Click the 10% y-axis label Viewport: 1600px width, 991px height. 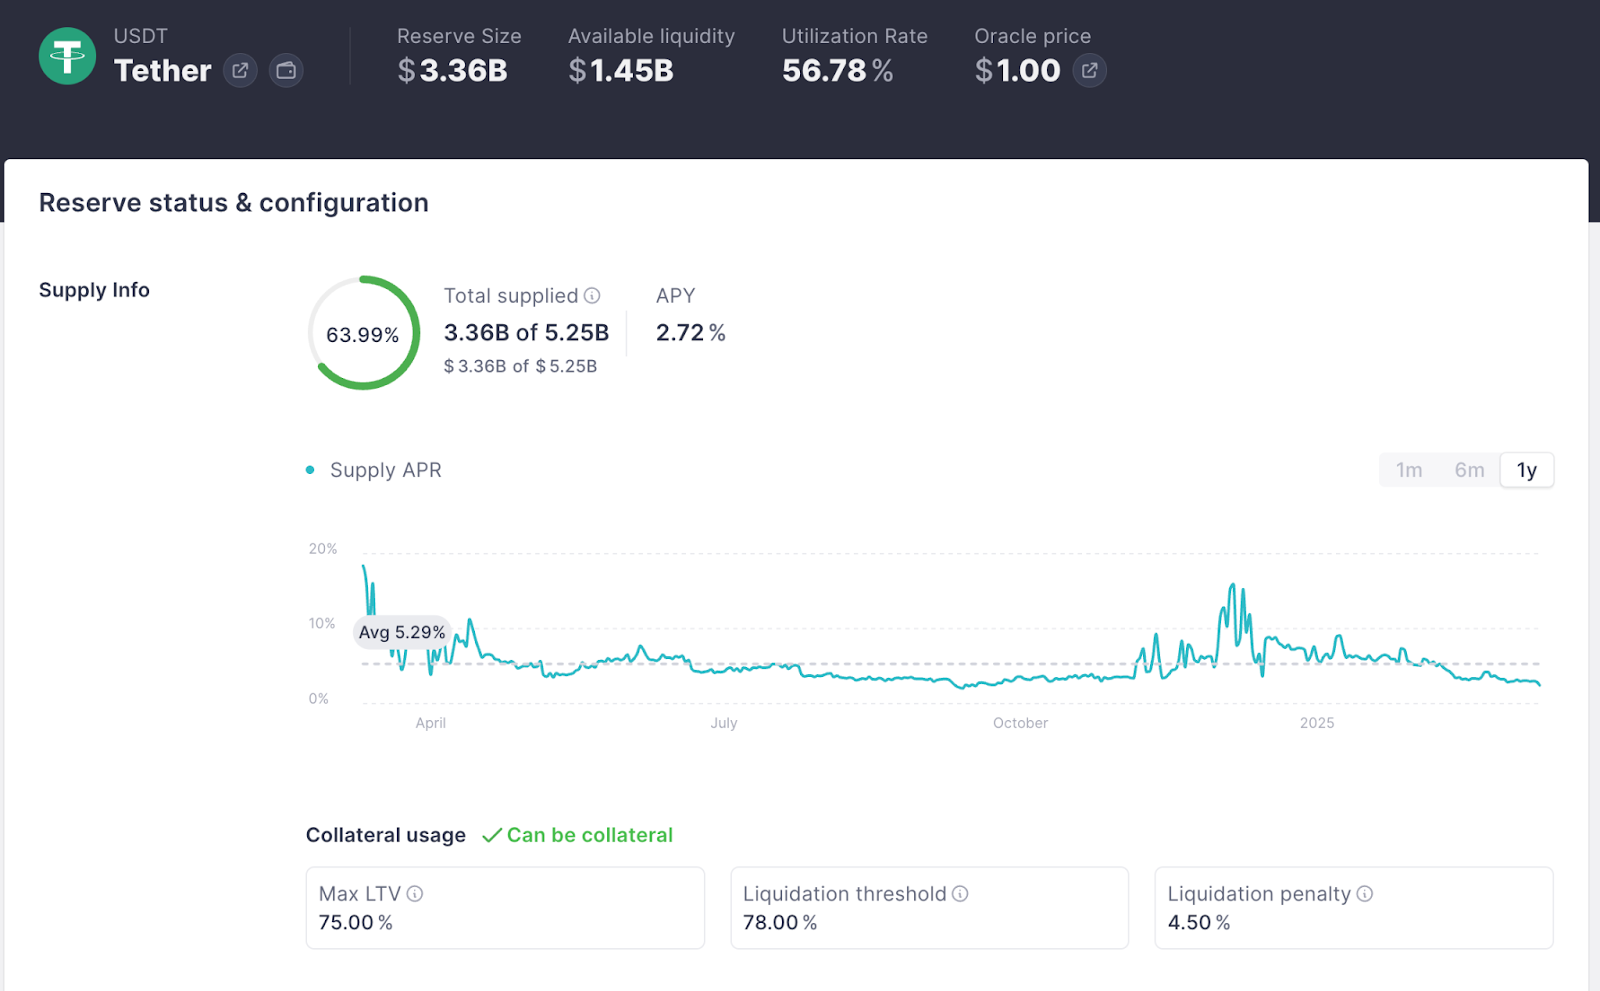pos(322,624)
